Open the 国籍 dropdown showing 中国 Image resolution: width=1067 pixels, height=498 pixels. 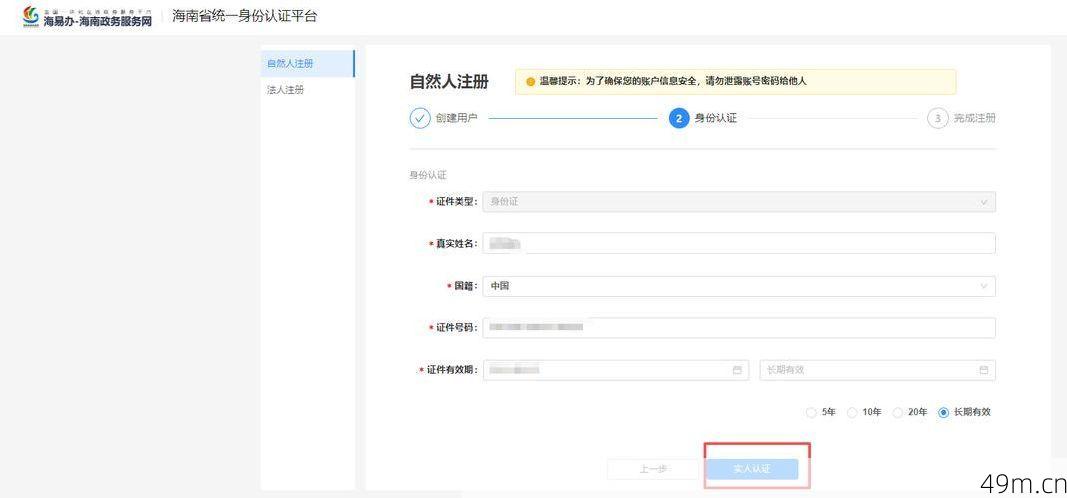pyautogui.click(x=739, y=286)
